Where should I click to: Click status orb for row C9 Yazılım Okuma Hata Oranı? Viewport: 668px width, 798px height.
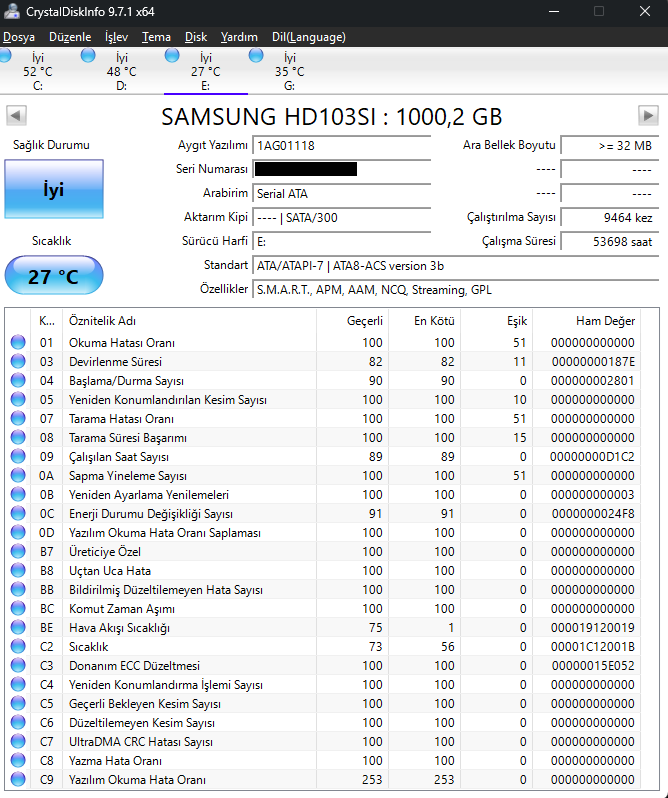pyautogui.click(x=18, y=779)
